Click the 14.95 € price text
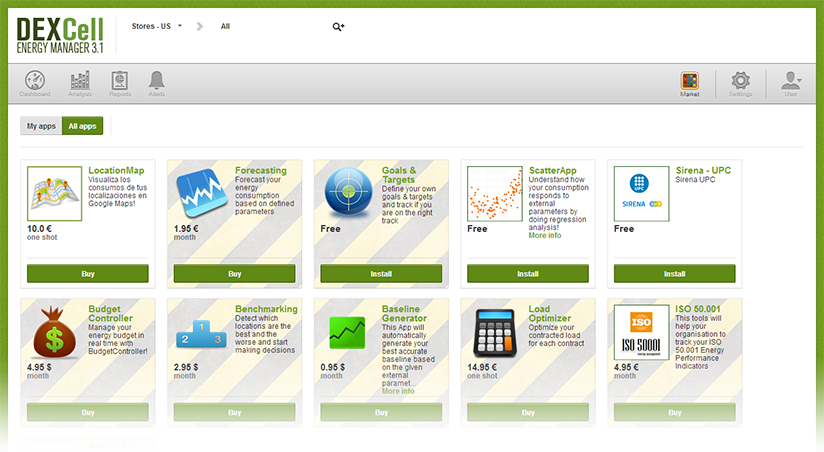 [x=482, y=367]
